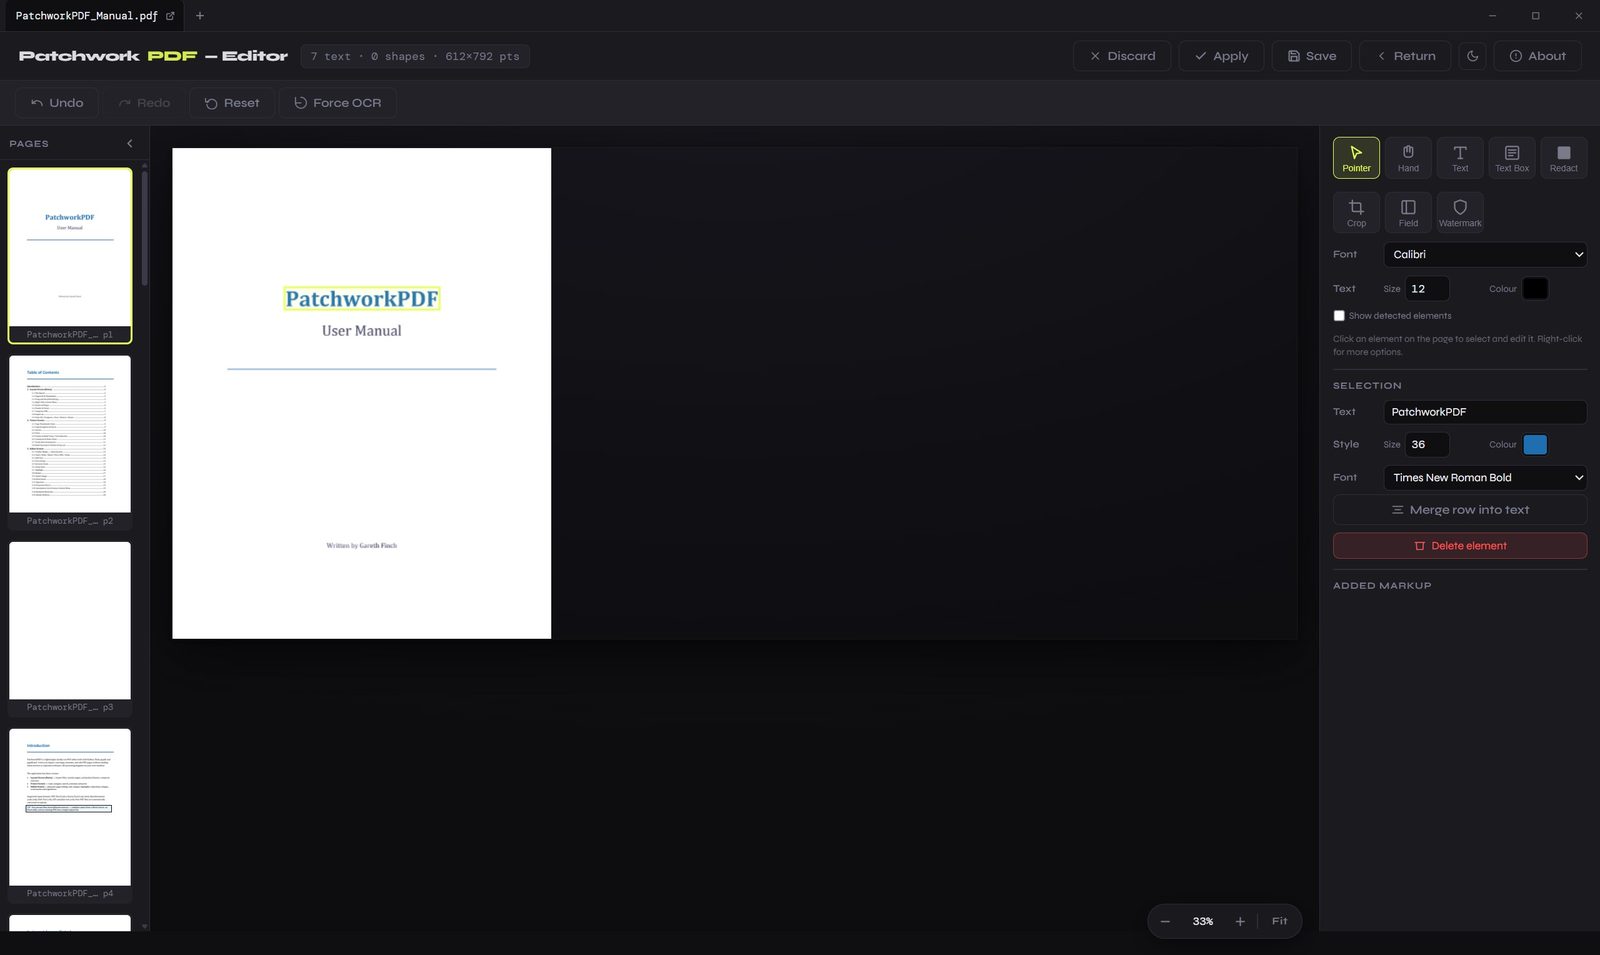The width and height of the screenshot is (1600, 955).
Task: Select the Watermark tool
Action: point(1460,213)
